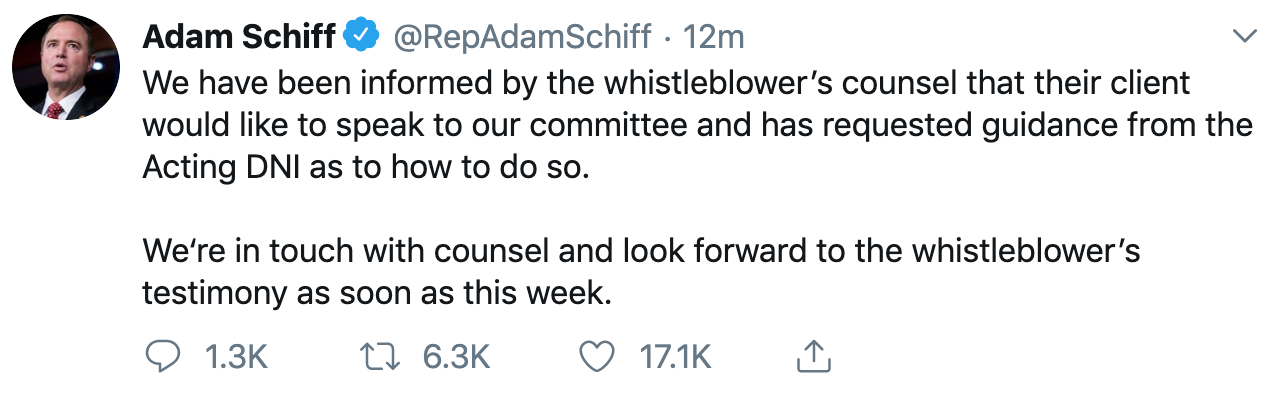1276x400 pixels.
Task: Open the share tweet upload icon
Action: tap(813, 354)
